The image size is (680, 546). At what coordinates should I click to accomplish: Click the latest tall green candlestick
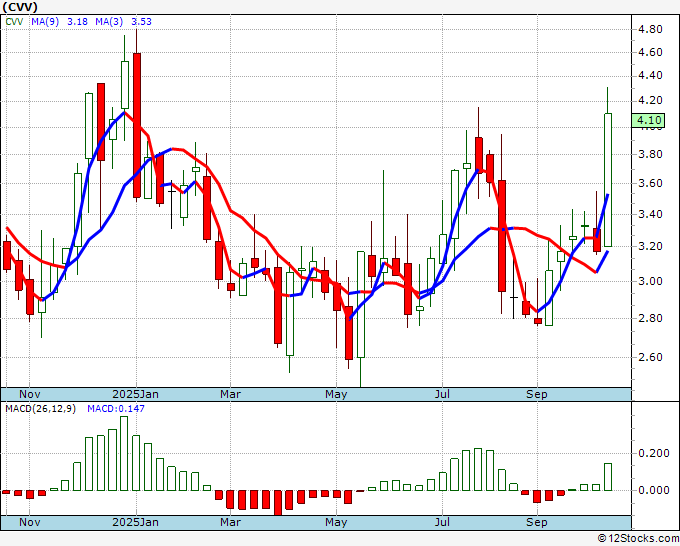tap(607, 180)
